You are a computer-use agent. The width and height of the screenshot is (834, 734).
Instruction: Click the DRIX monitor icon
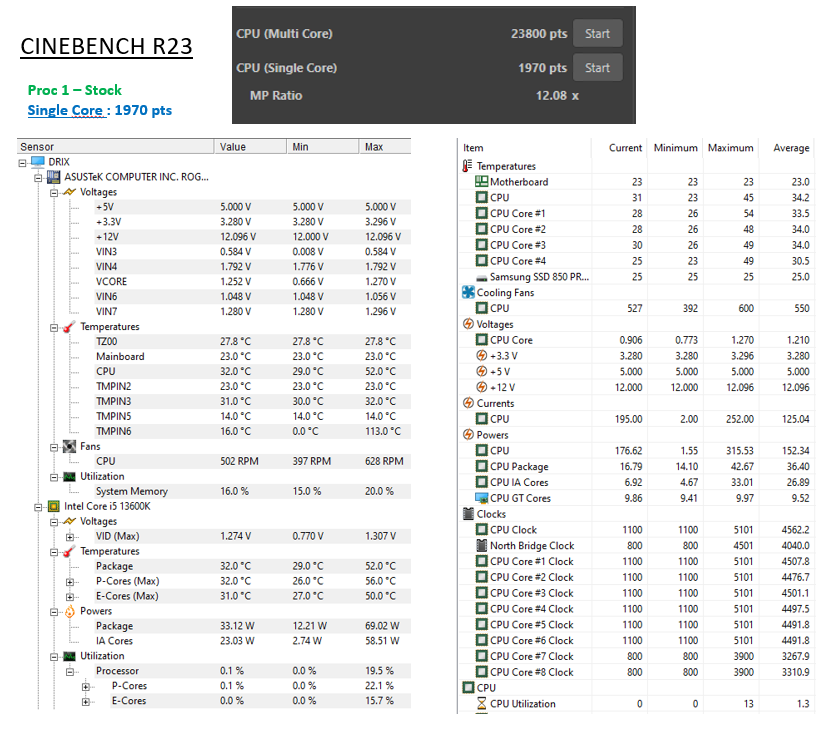tap(38, 162)
